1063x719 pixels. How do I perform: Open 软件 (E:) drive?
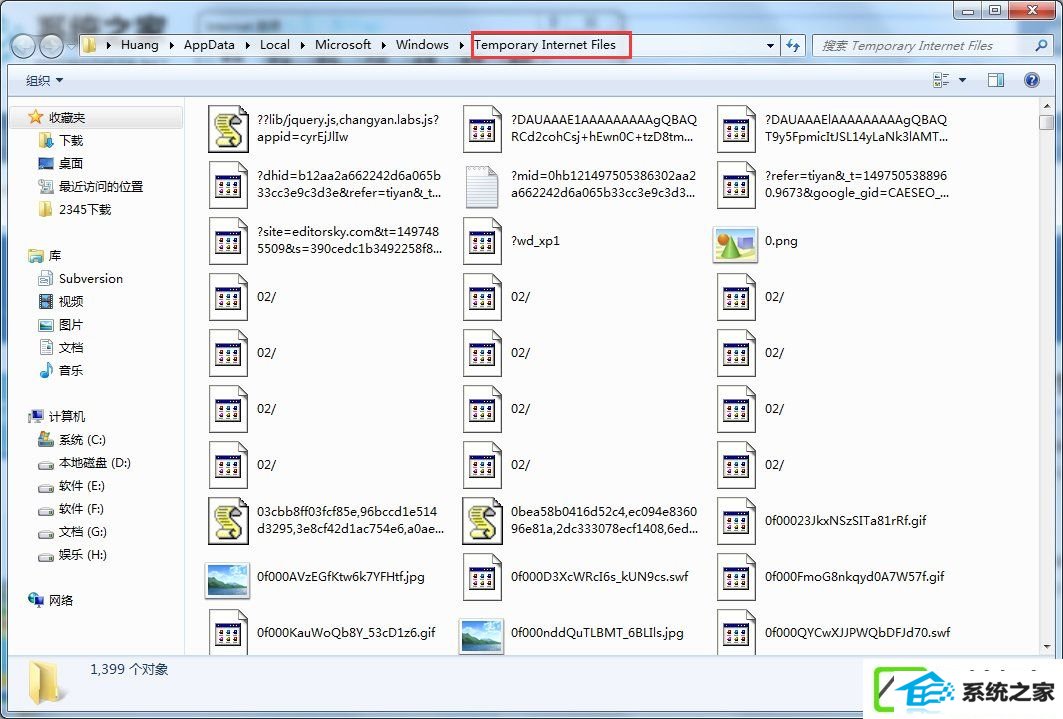point(81,486)
